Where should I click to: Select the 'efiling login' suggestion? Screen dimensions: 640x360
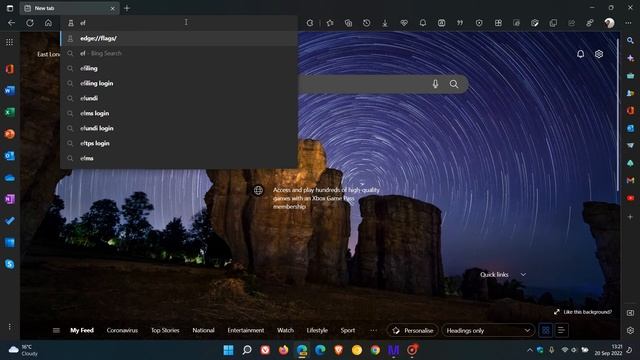[x=179, y=83]
